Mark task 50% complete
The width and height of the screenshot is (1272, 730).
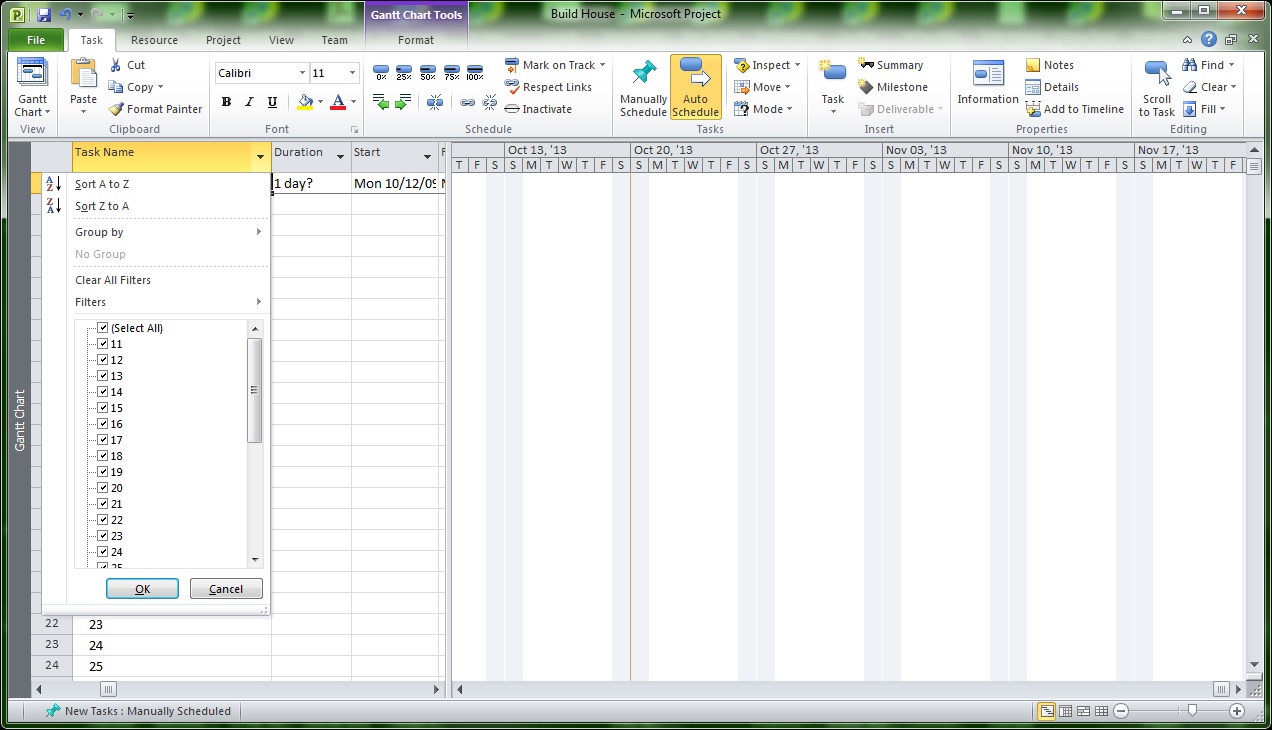click(x=428, y=73)
